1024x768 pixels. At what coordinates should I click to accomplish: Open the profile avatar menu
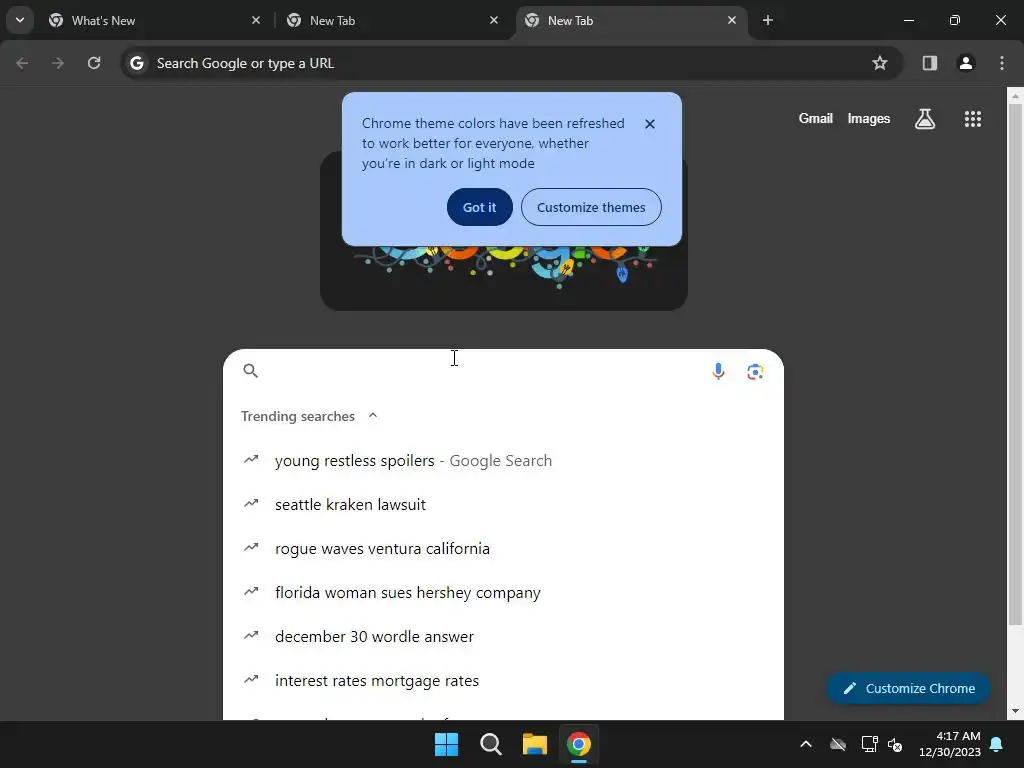pos(966,63)
